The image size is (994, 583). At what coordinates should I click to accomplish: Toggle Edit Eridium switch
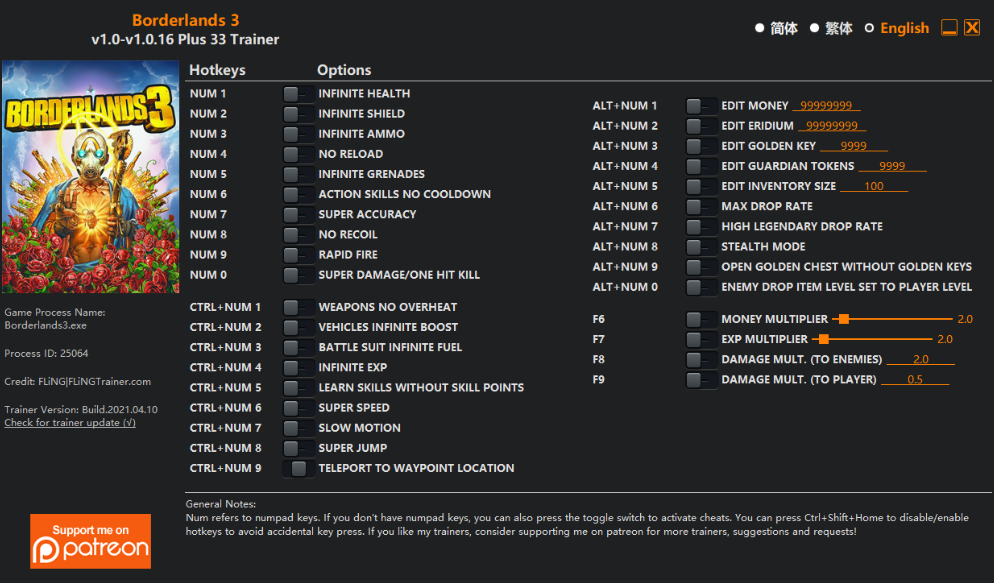[x=701, y=126]
